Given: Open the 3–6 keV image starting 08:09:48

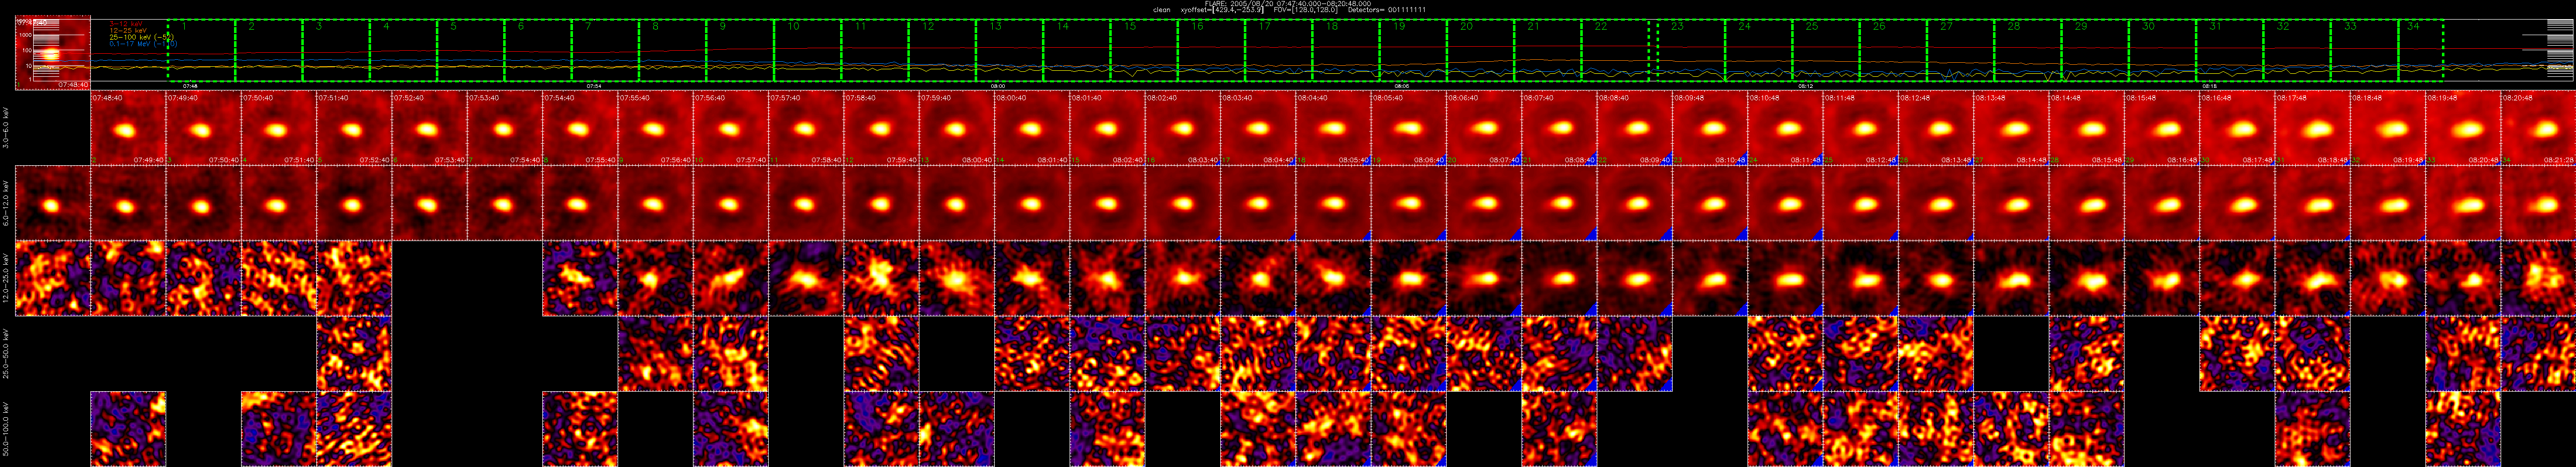Looking at the screenshot, I should pyautogui.click(x=1710, y=128).
